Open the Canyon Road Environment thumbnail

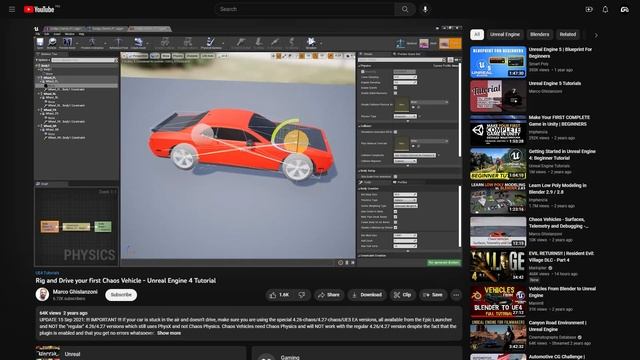click(x=498, y=335)
